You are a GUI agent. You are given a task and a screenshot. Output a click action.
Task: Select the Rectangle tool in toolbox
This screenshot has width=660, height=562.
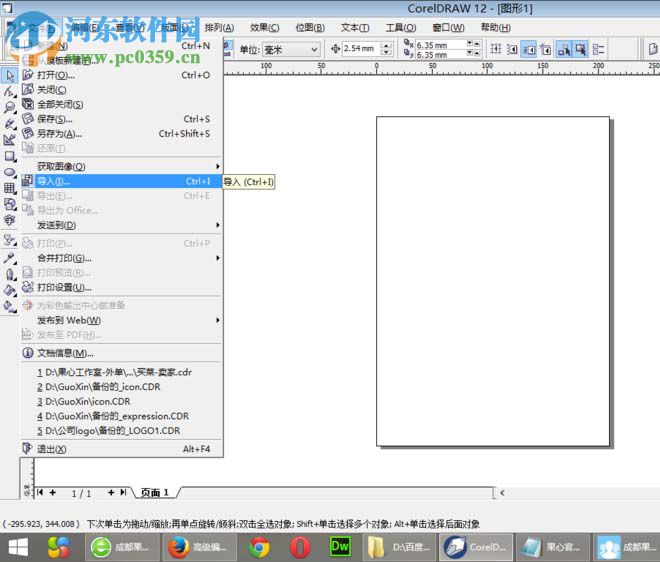click(10, 156)
